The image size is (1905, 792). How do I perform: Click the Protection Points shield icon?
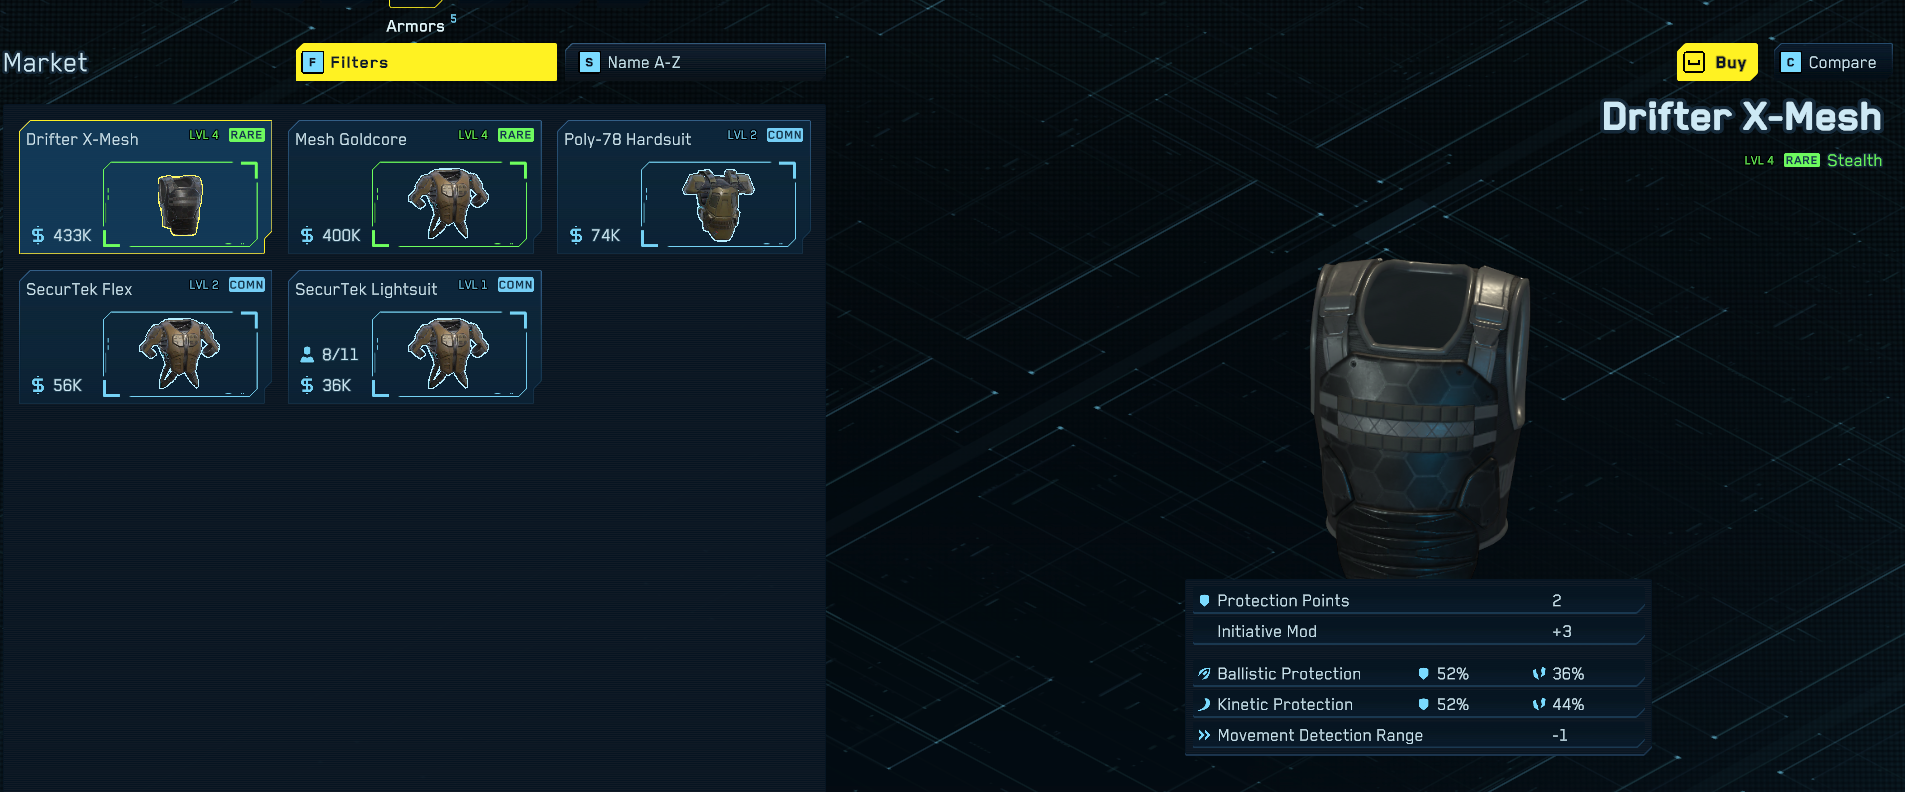1204,601
